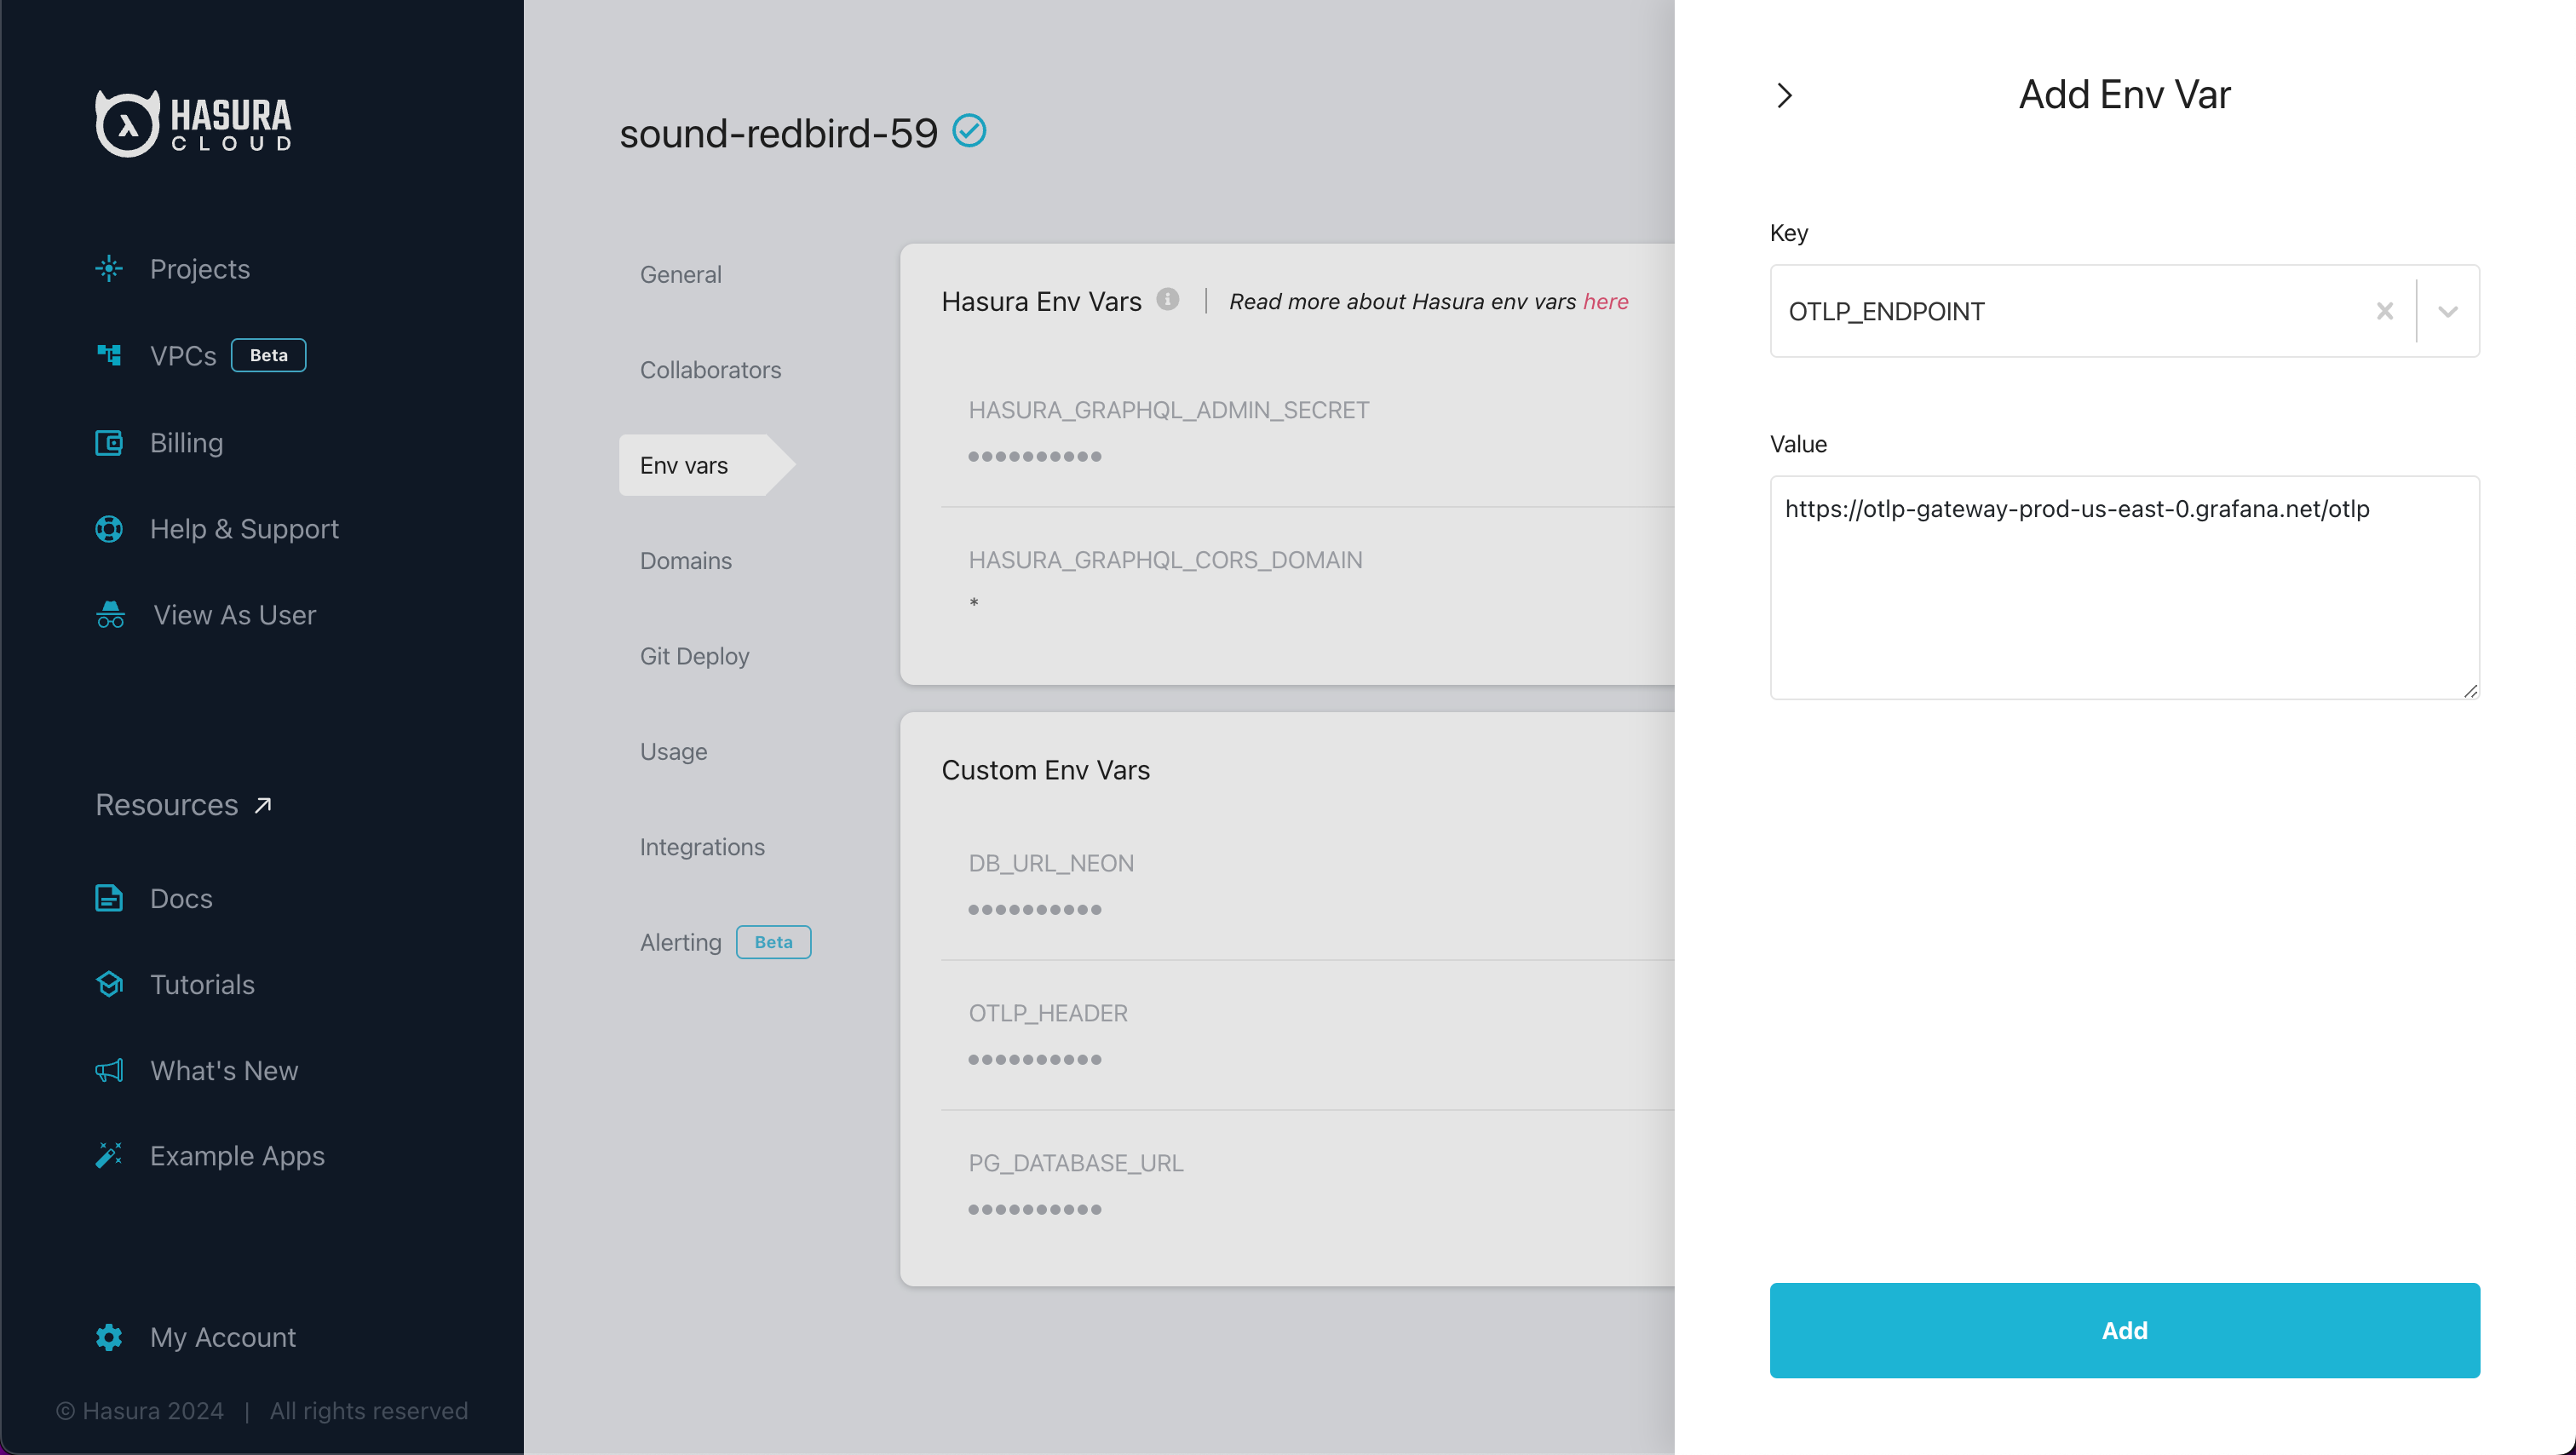
Task: Switch to the Domains tab
Action: point(686,560)
